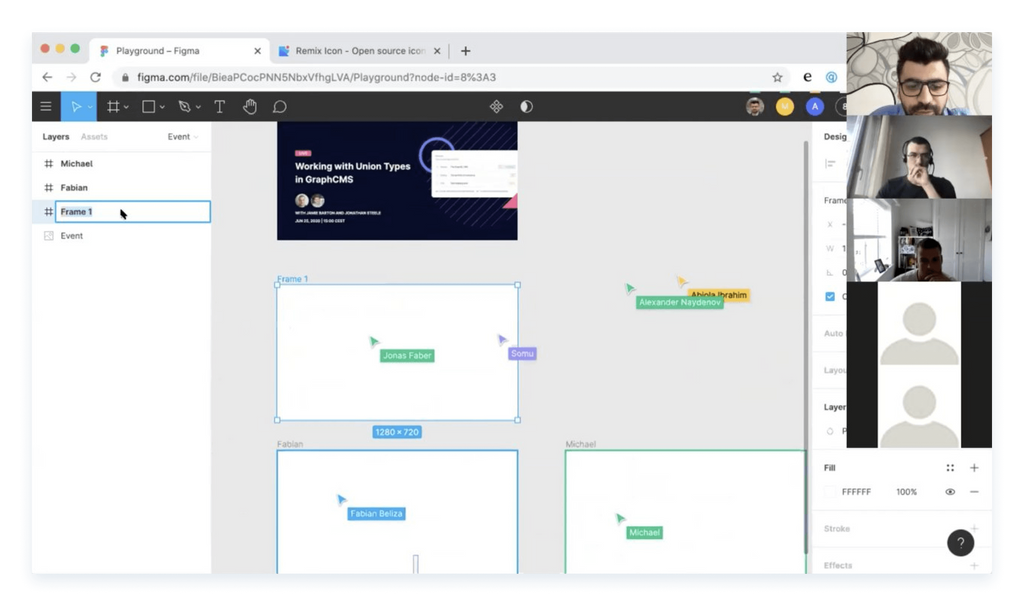Remove the fill with minus icon

point(974,492)
